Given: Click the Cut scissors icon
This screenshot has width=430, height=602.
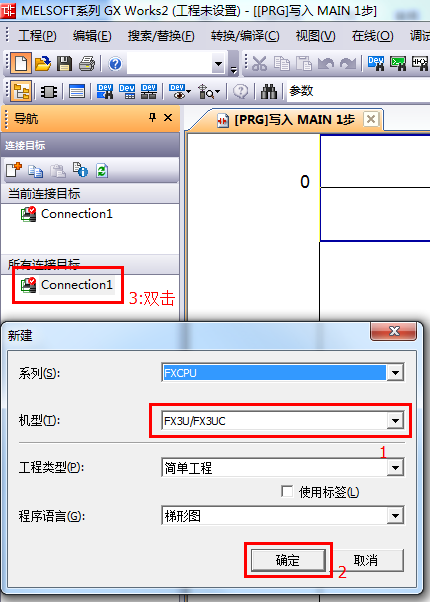Looking at the screenshot, I should point(260,63).
